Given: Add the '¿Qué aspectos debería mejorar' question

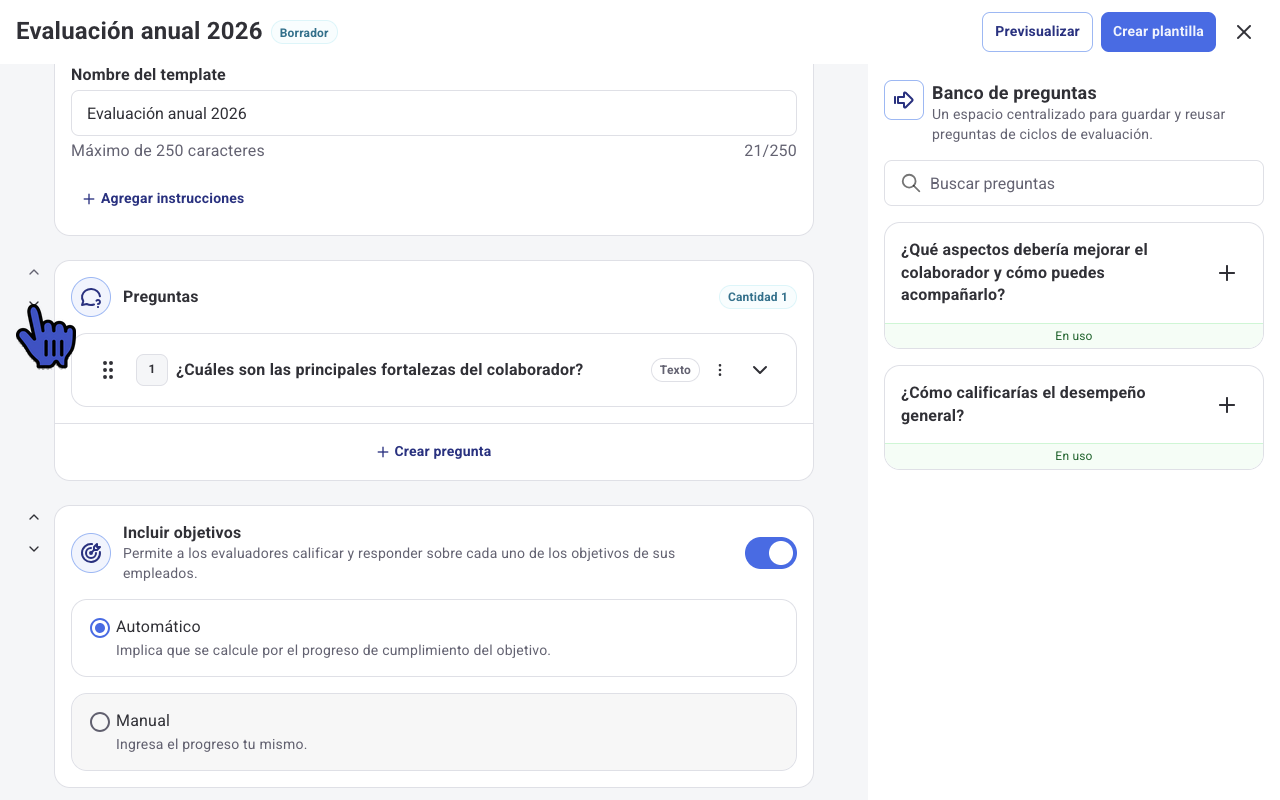Looking at the screenshot, I should point(1227,273).
